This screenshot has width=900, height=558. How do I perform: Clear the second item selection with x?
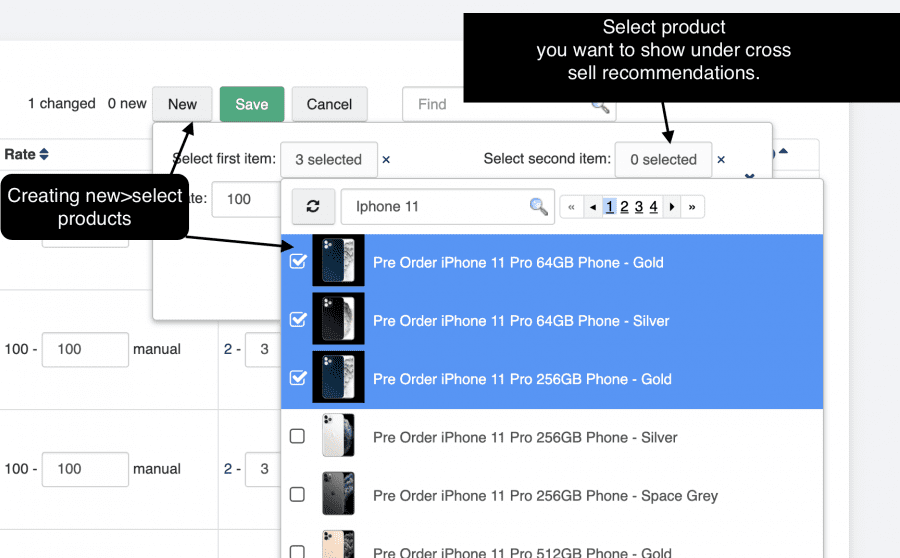pos(721,159)
